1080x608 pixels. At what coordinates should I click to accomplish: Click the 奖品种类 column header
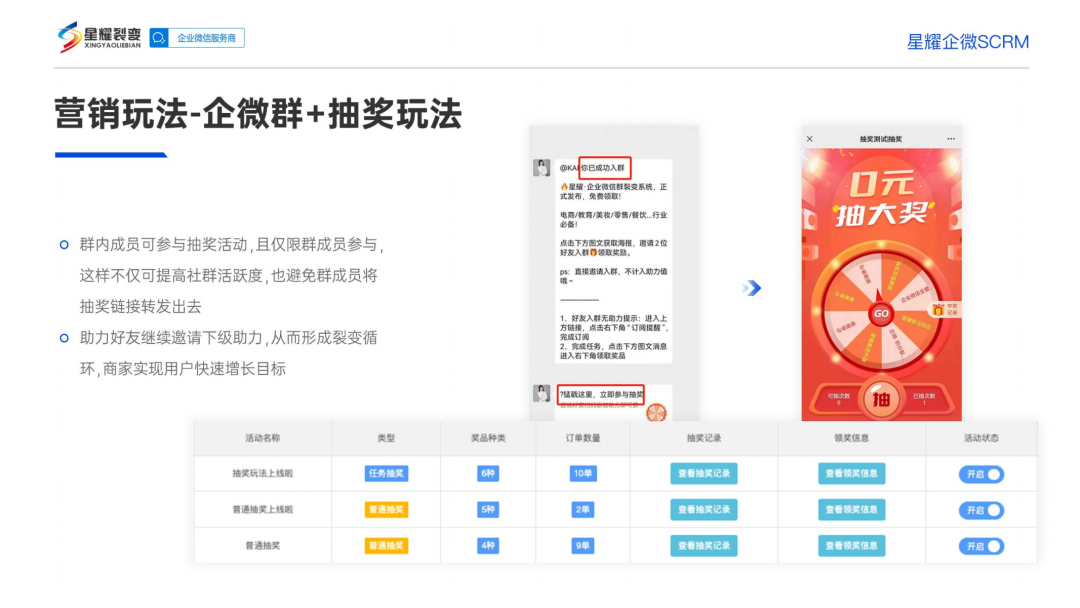[x=488, y=438]
